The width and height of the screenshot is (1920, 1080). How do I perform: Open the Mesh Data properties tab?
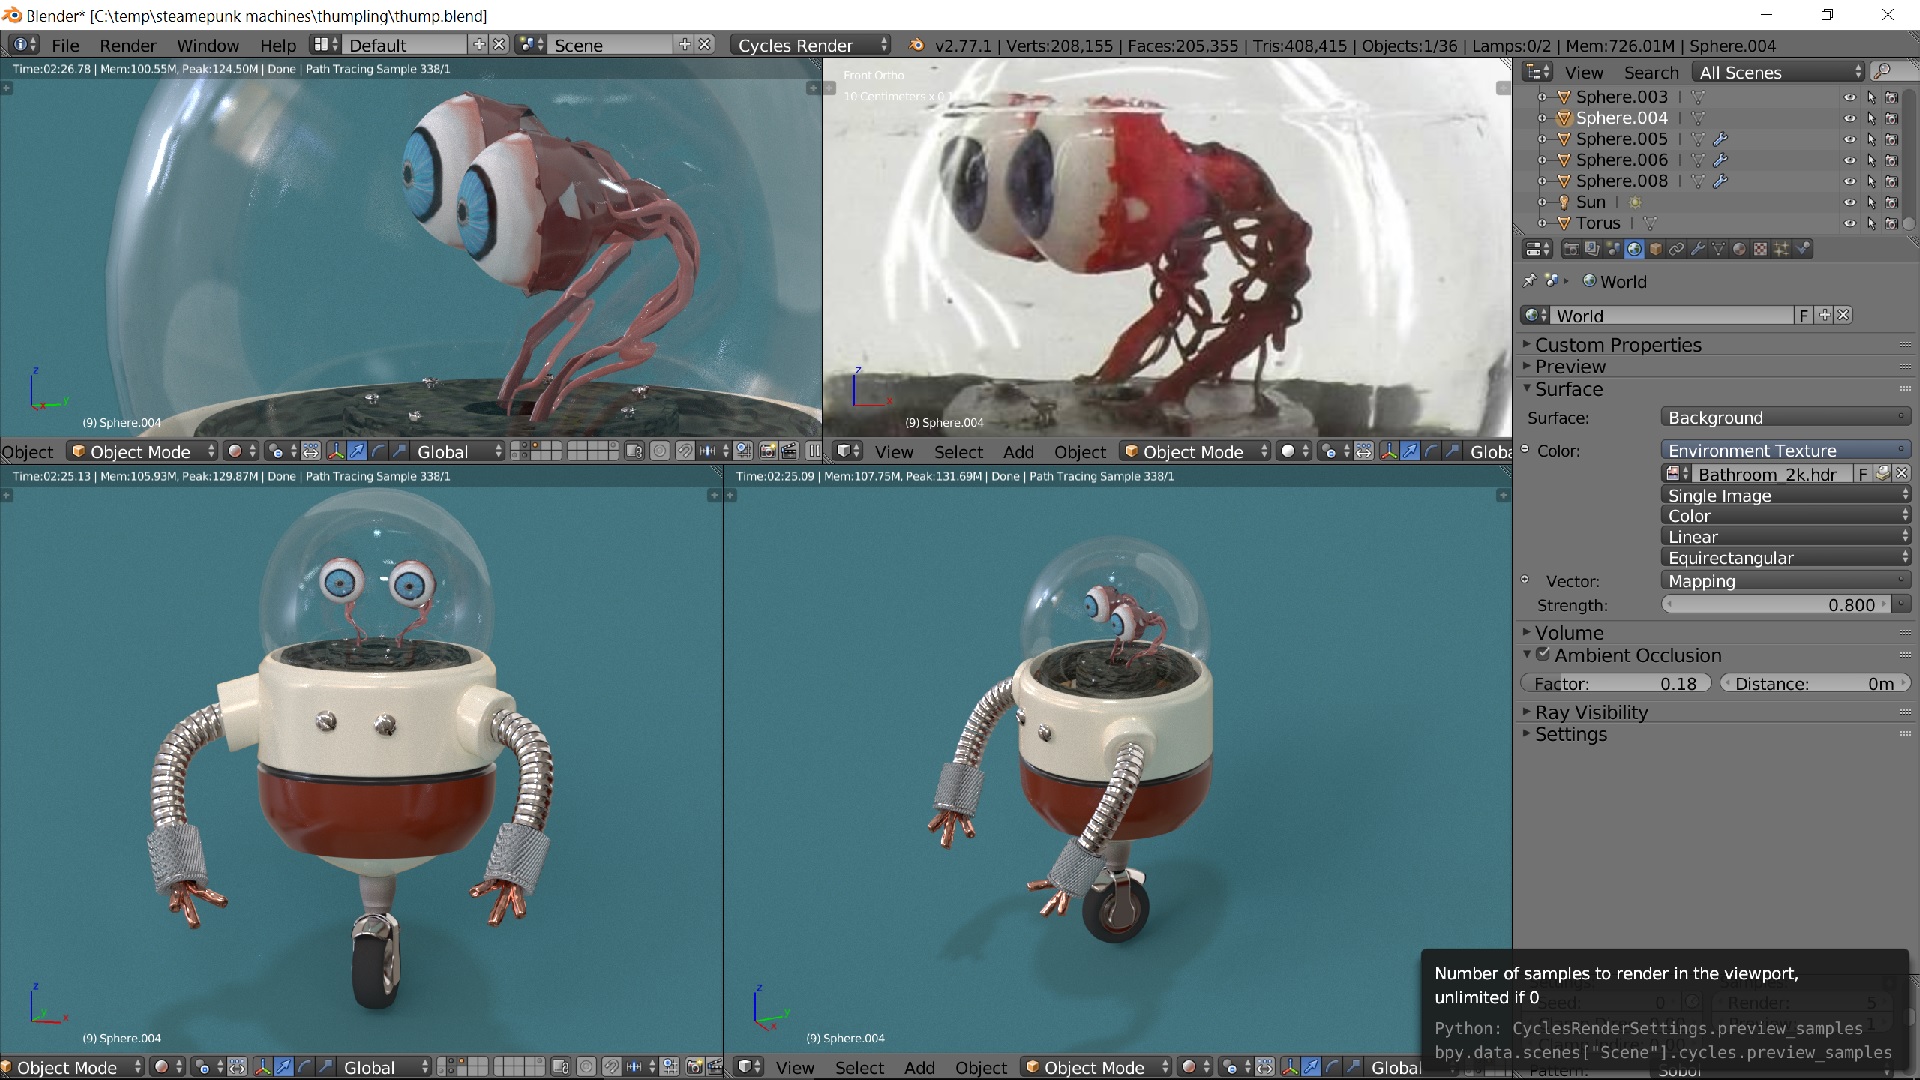[x=1718, y=249]
